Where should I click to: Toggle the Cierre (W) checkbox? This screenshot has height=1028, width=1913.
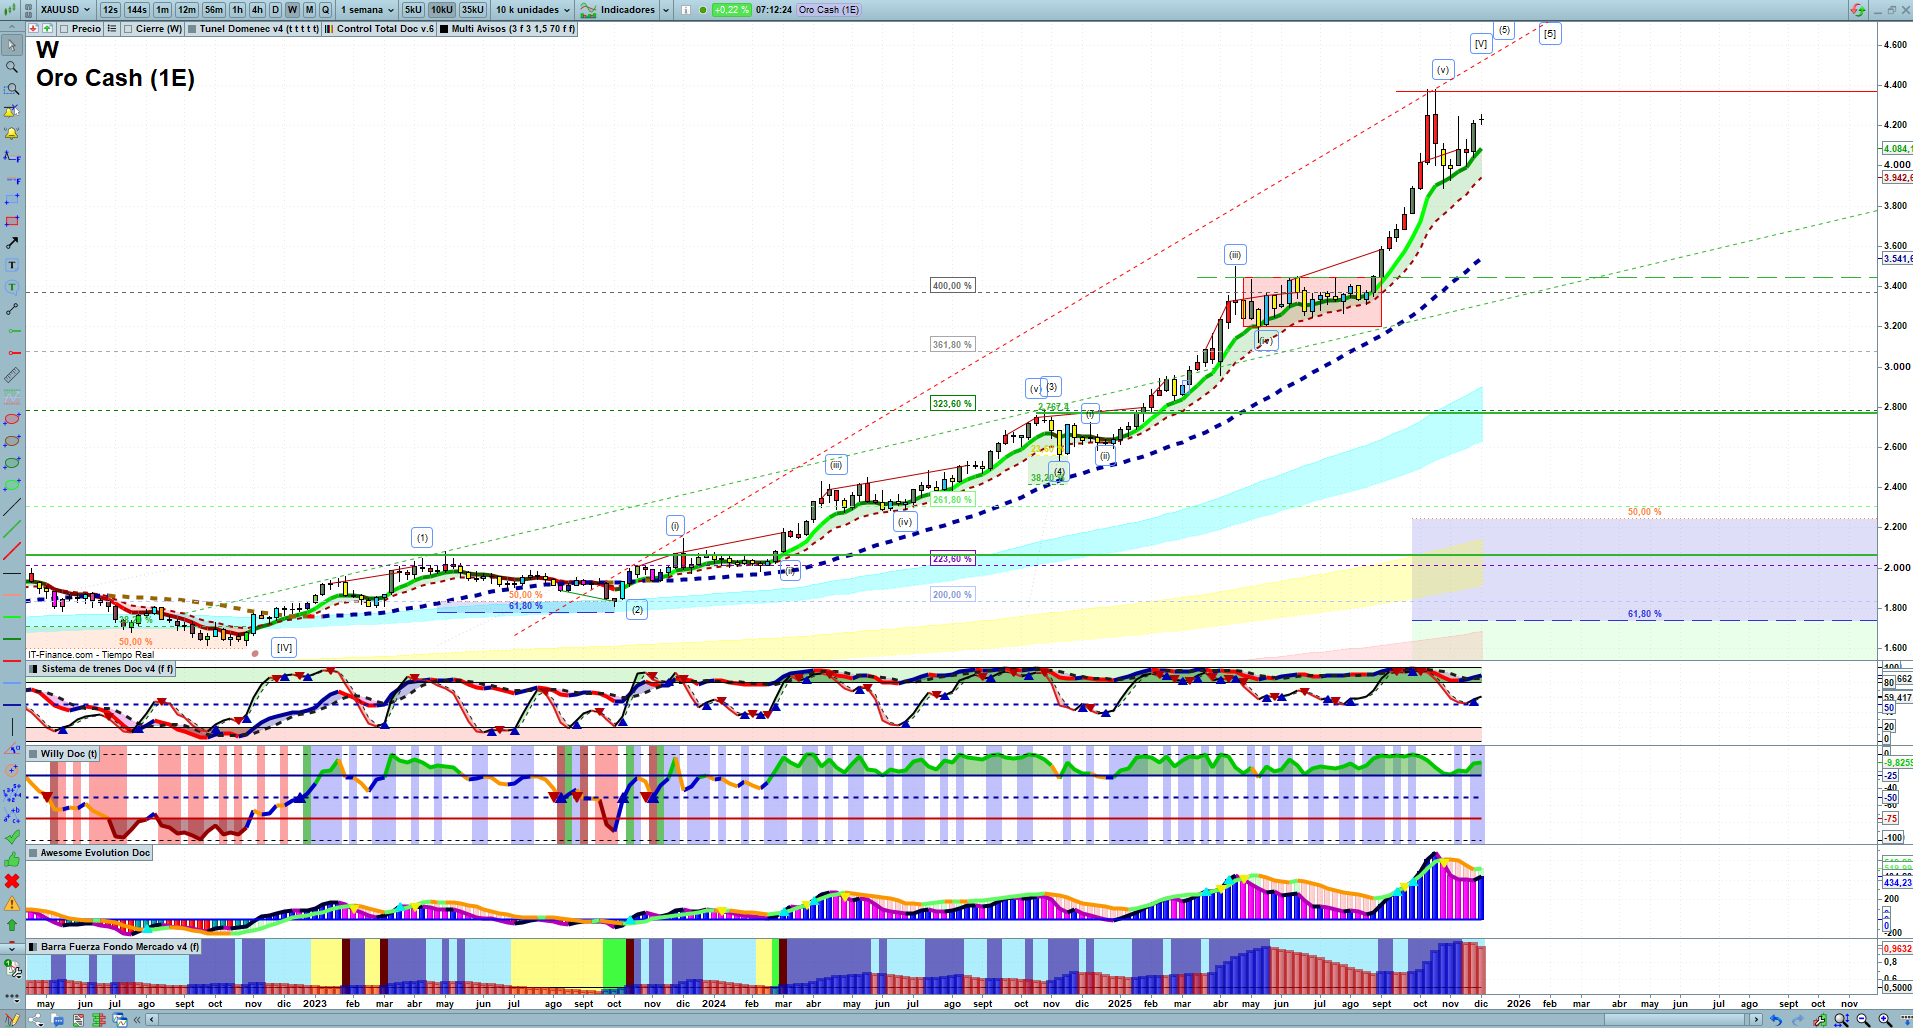click(128, 29)
